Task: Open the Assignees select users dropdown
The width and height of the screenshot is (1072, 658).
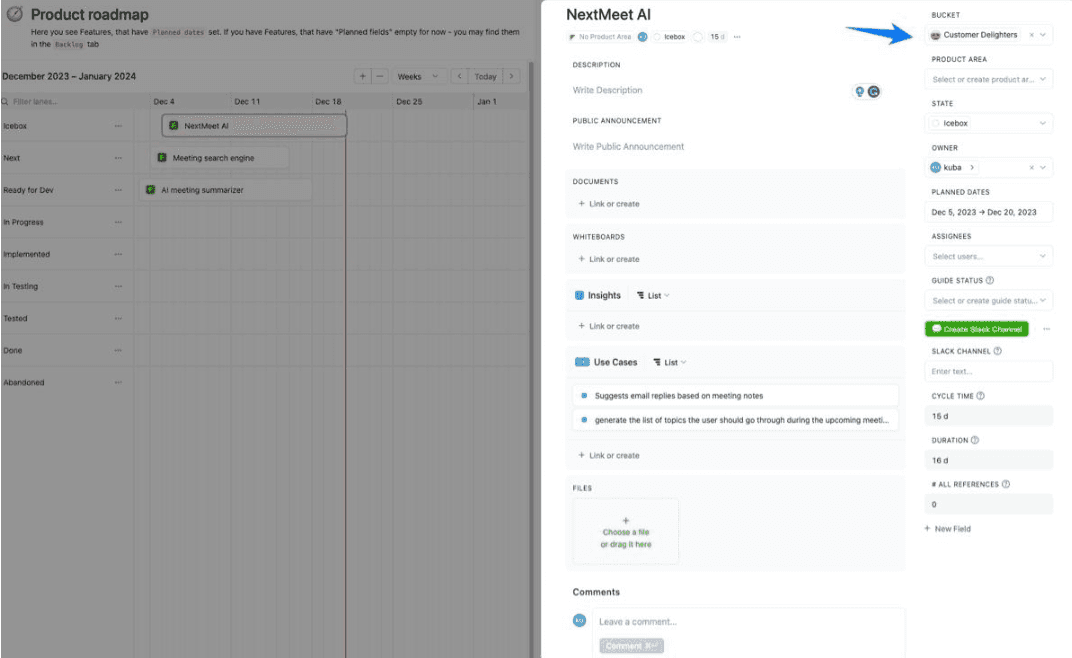Action: click(988, 257)
